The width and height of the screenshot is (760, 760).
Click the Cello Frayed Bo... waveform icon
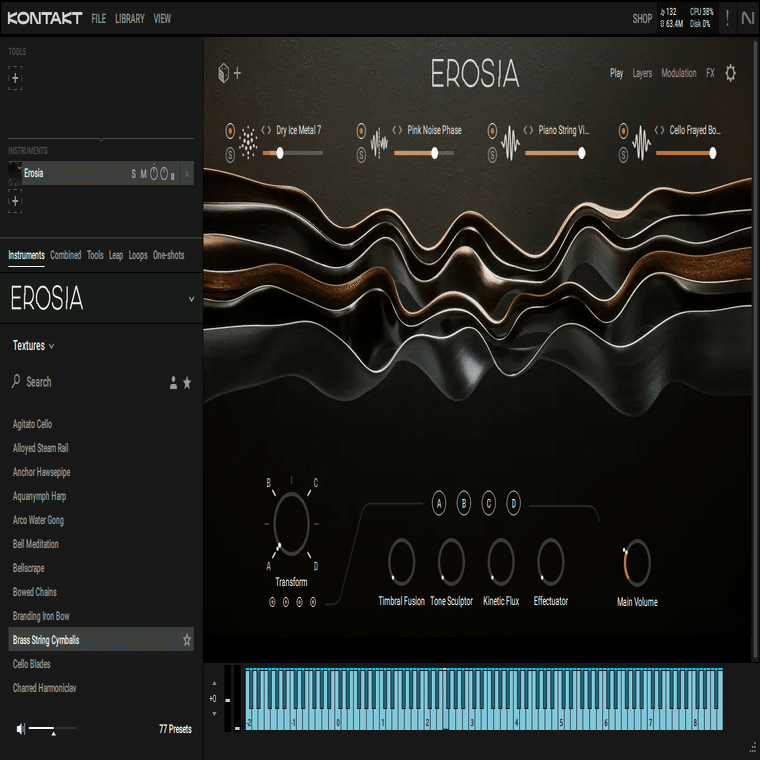tap(641, 142)
